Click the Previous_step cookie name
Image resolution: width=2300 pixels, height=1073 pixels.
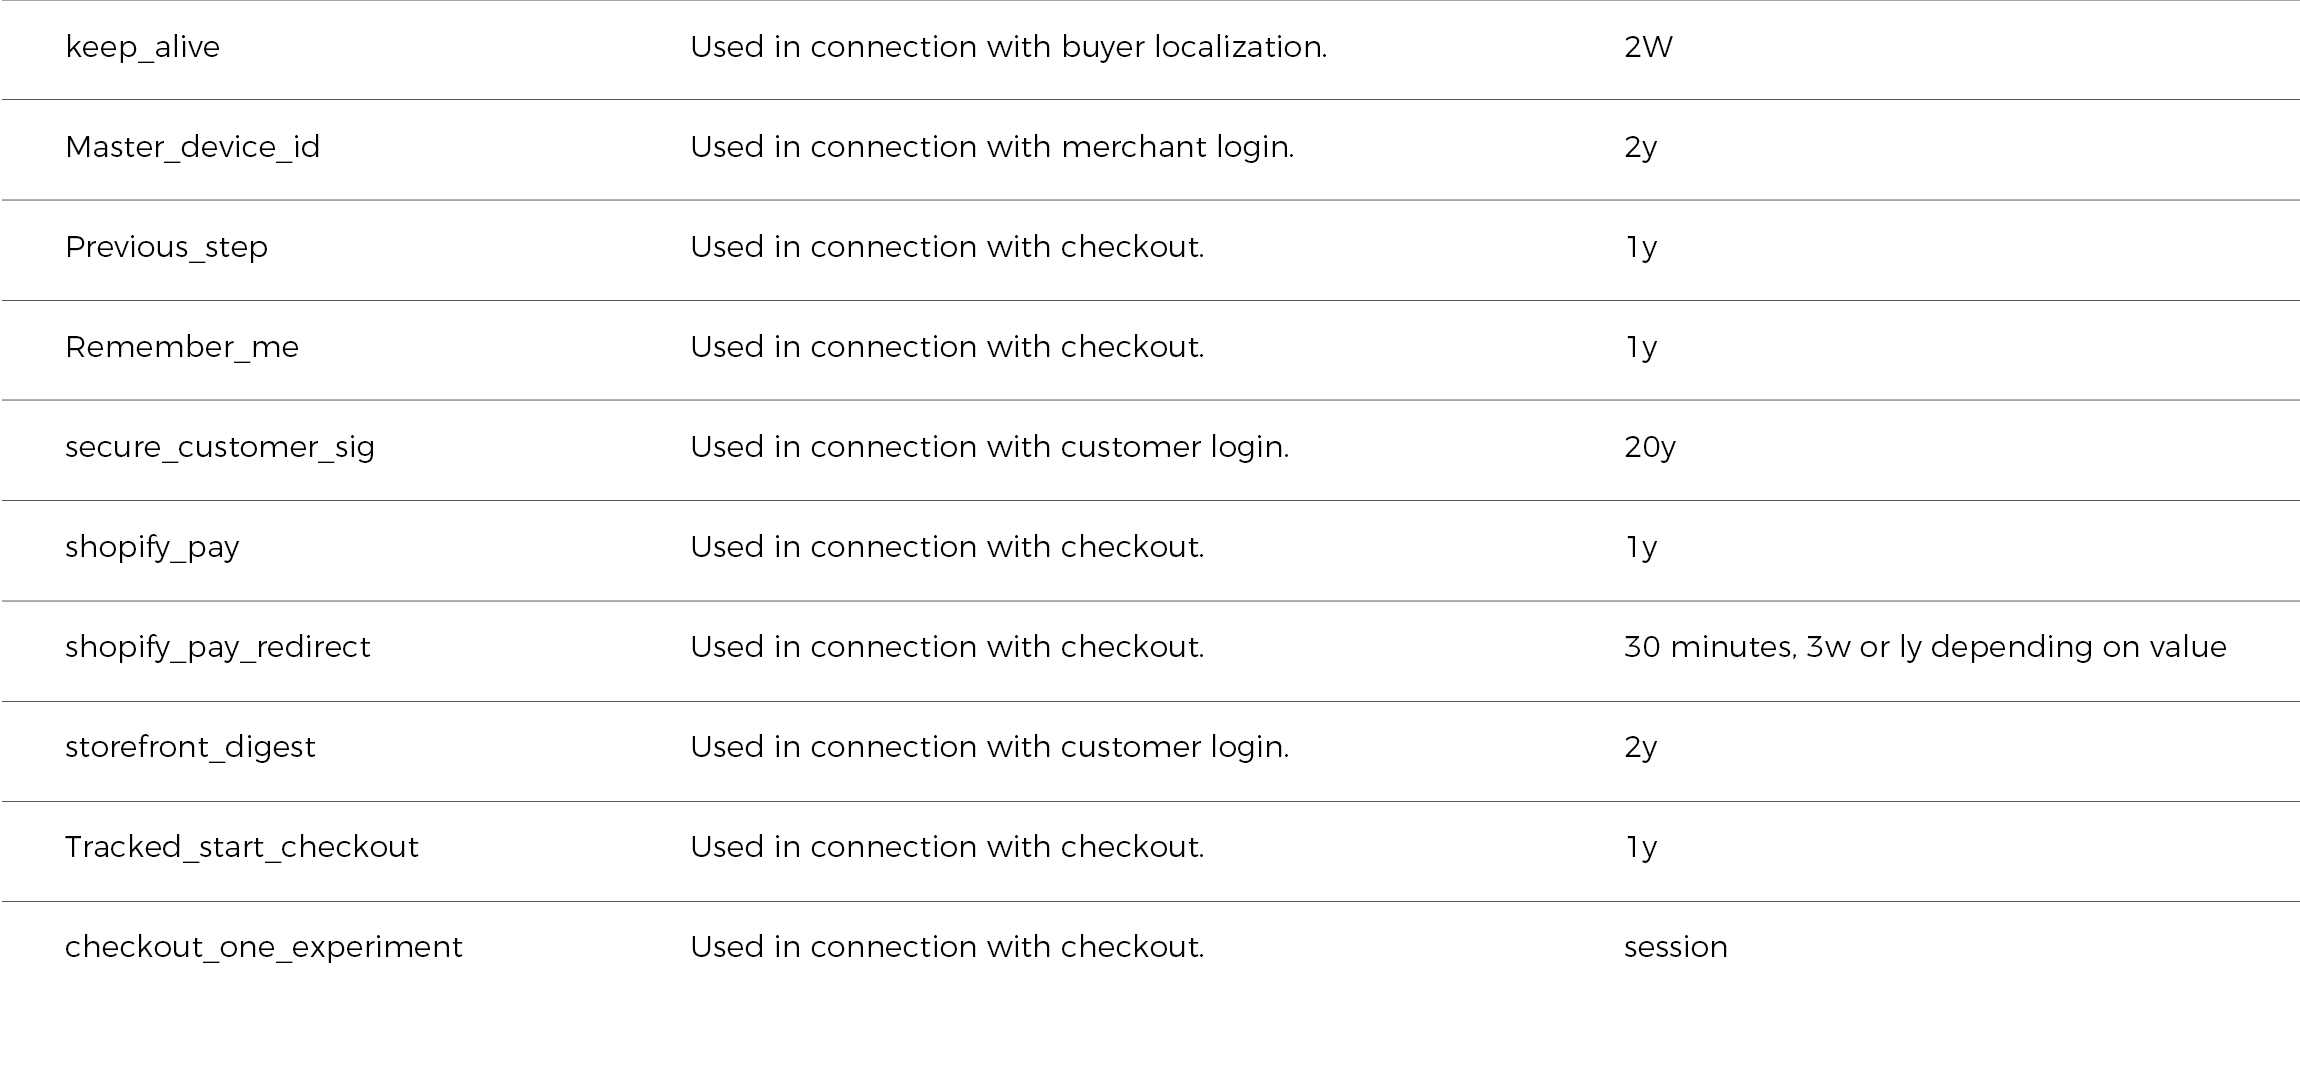(166, 247)
